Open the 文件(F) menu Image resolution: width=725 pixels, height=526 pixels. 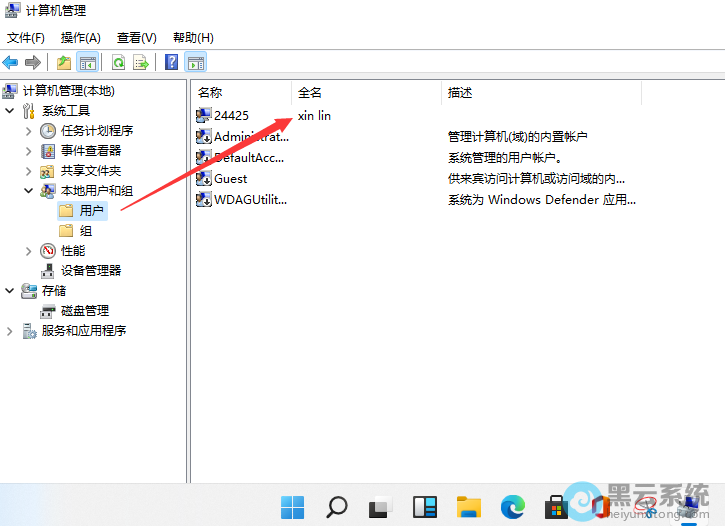point(26,37)
